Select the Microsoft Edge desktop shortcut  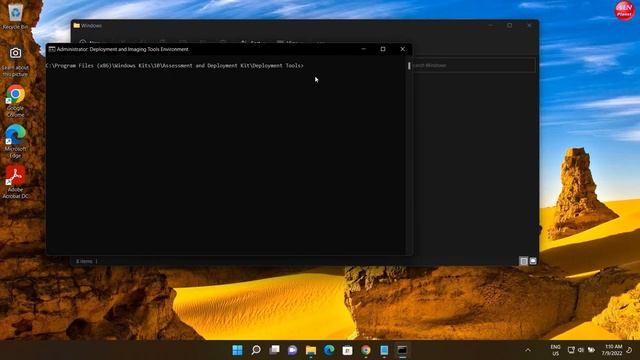coord(15,142)
